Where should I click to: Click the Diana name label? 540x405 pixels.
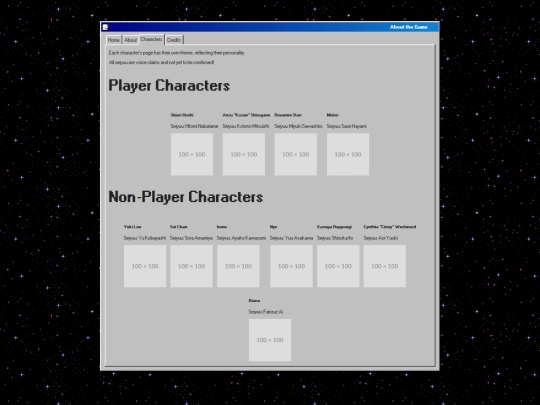tap(255, 301)
